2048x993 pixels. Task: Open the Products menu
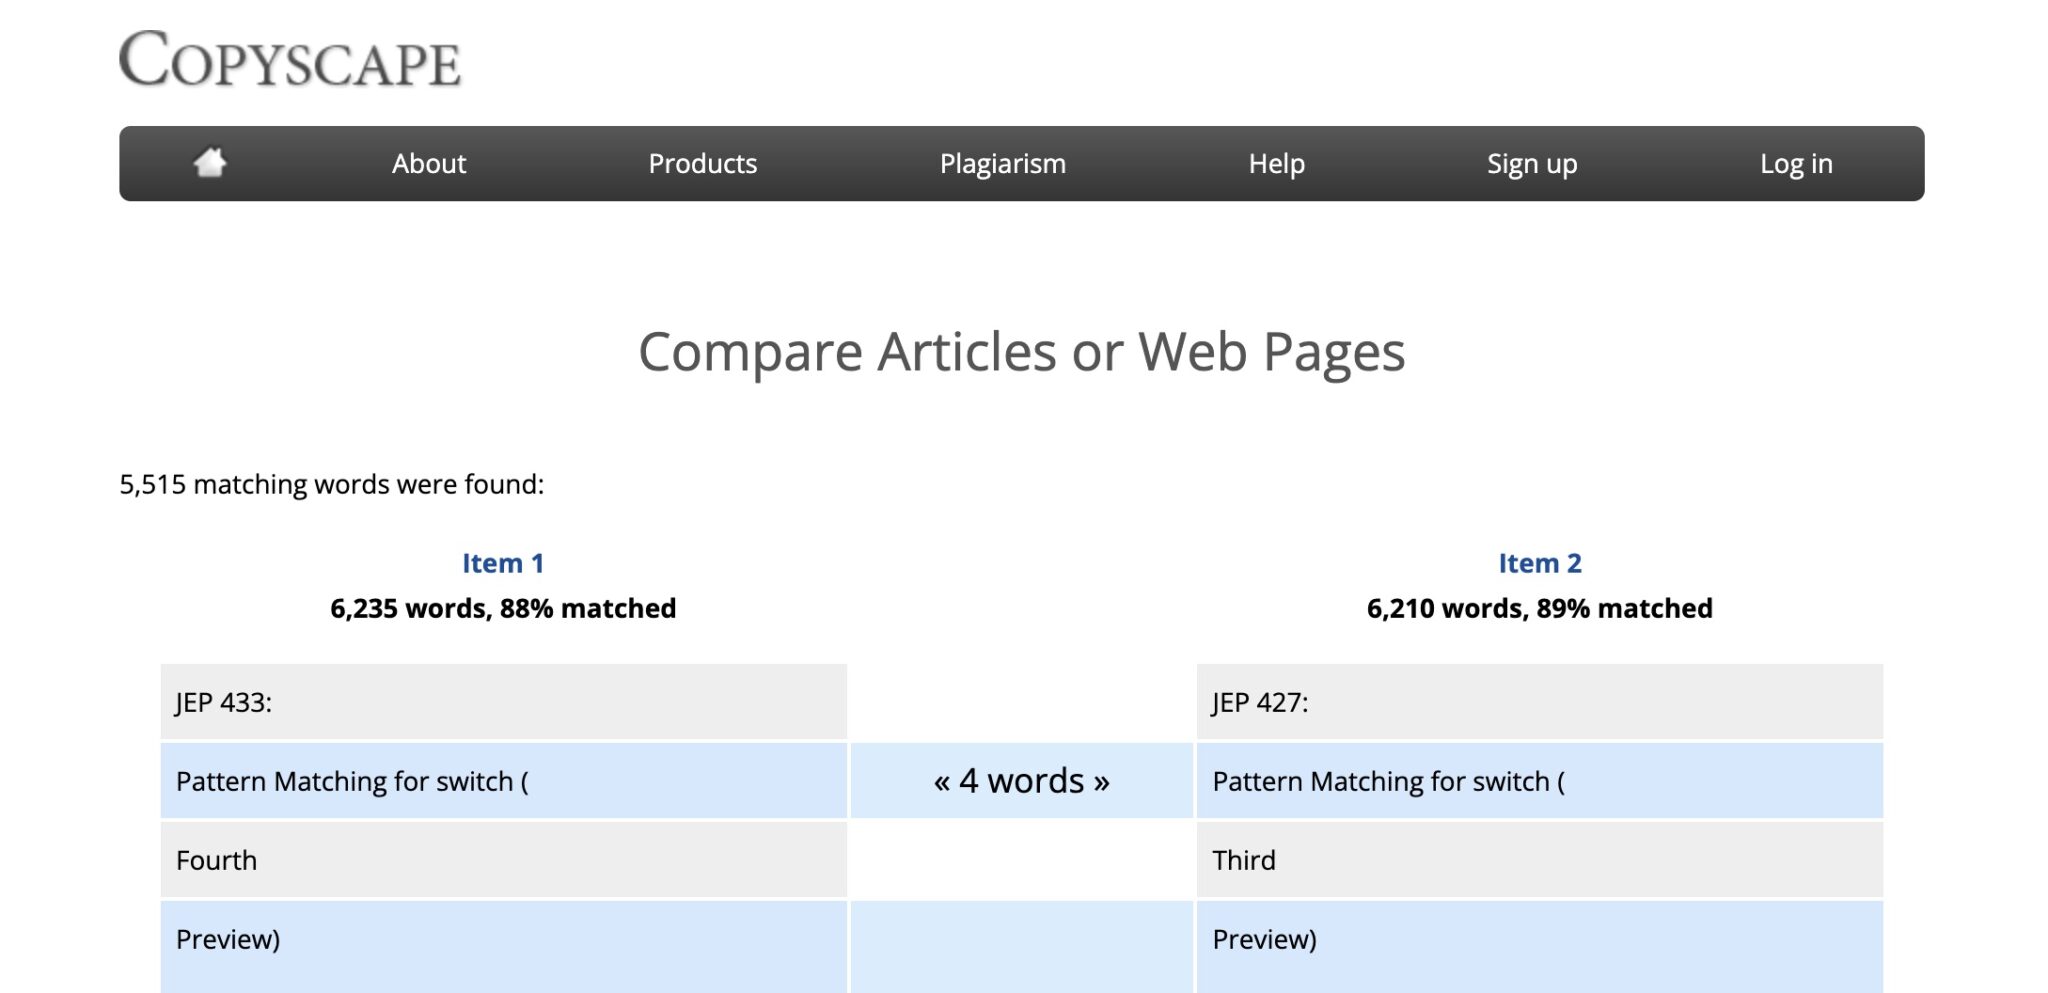pyautogui.click(x=702, y=163)
